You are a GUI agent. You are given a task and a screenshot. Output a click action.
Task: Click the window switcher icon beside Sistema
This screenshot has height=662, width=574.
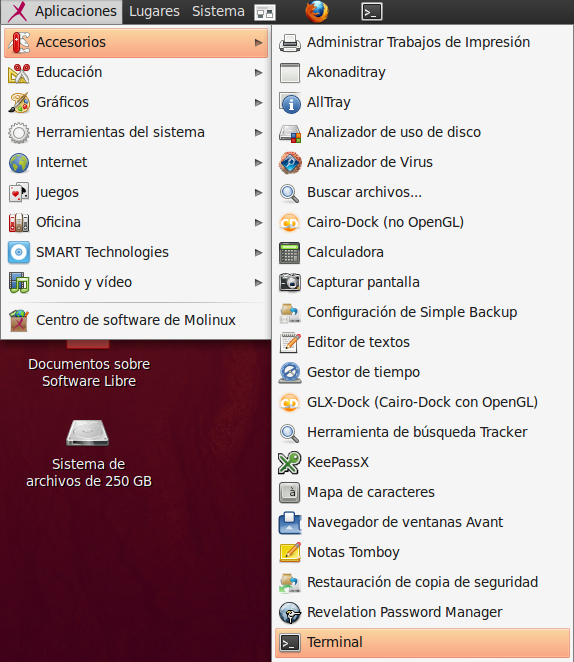pyautogui.click(x=265, y=12)
